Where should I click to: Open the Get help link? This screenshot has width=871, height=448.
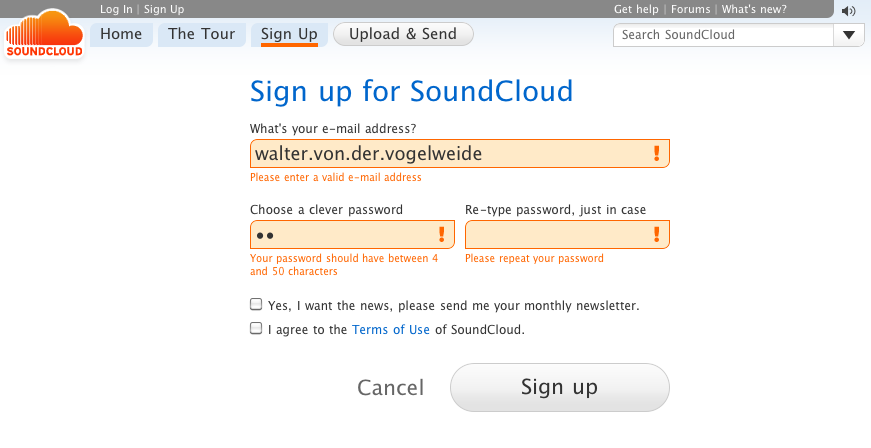(x=636, y=9)
